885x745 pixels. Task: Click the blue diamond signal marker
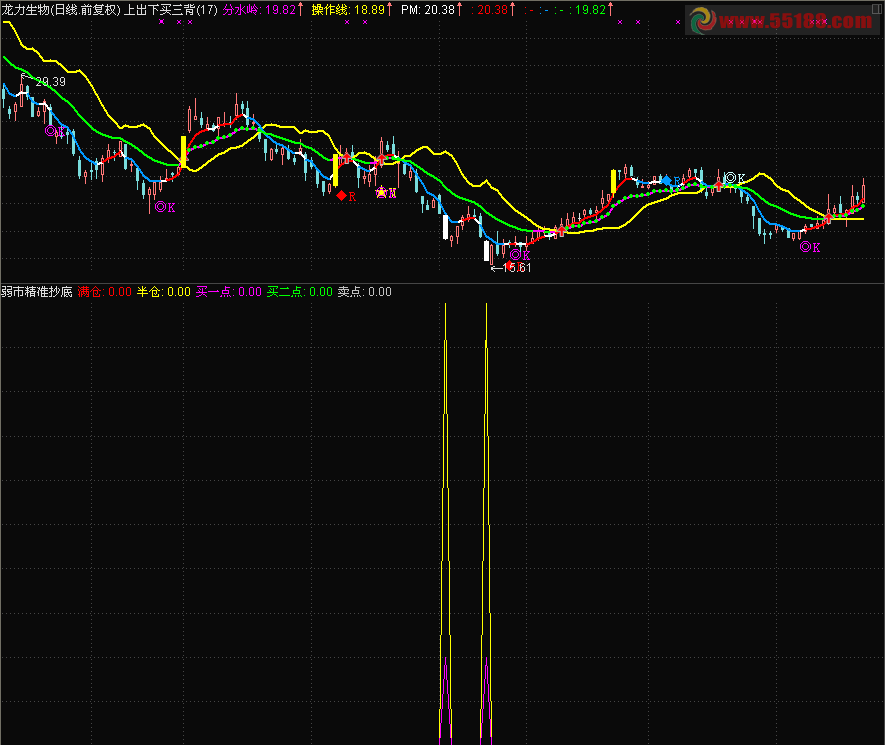667,181
